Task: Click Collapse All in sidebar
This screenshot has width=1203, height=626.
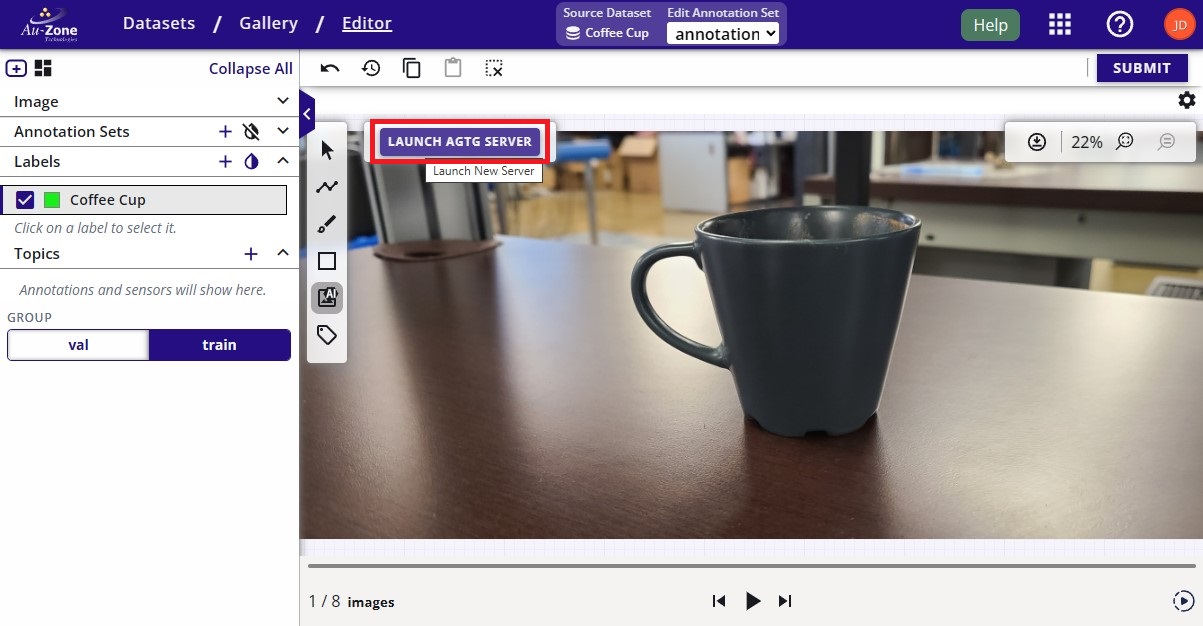Action: [251, 69]
